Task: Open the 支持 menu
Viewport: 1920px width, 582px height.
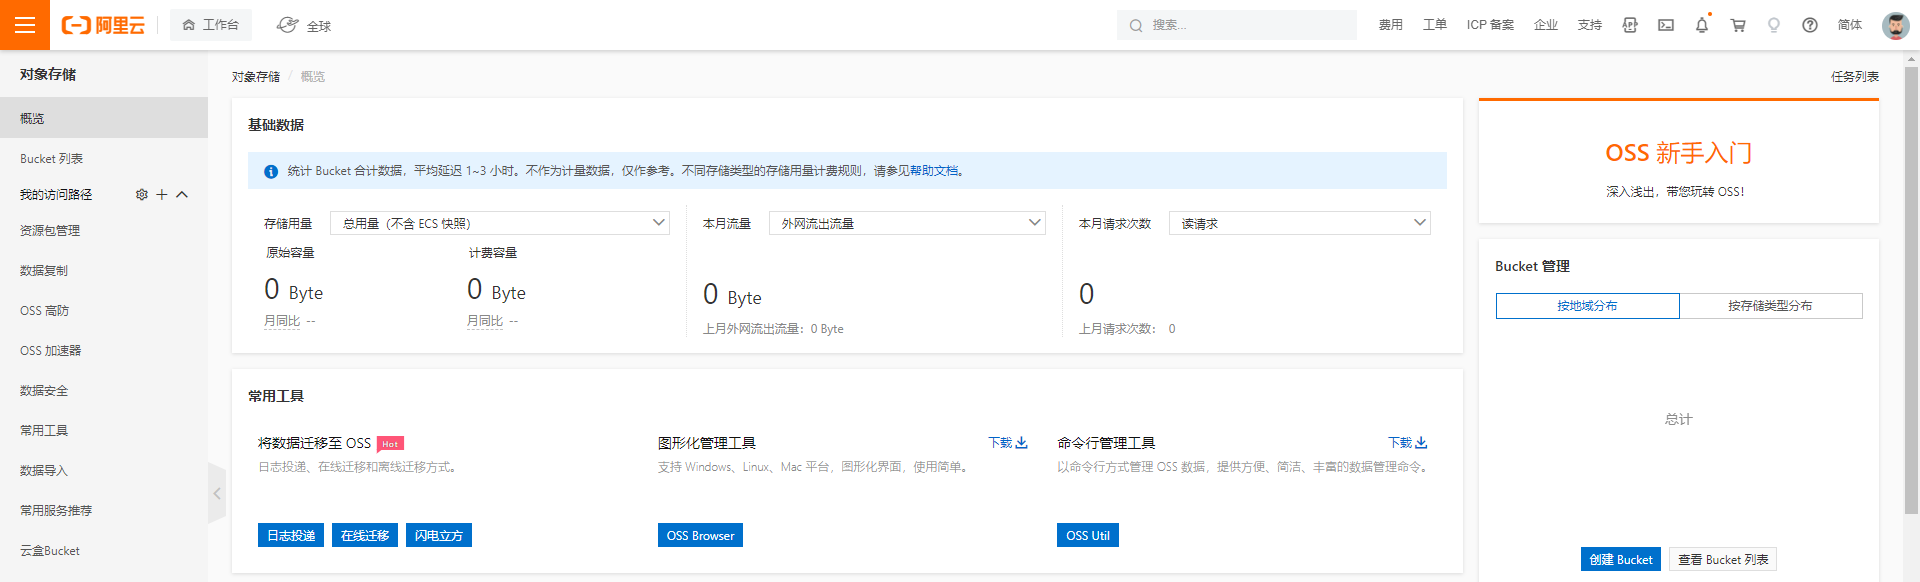Action: (1590, 25)
